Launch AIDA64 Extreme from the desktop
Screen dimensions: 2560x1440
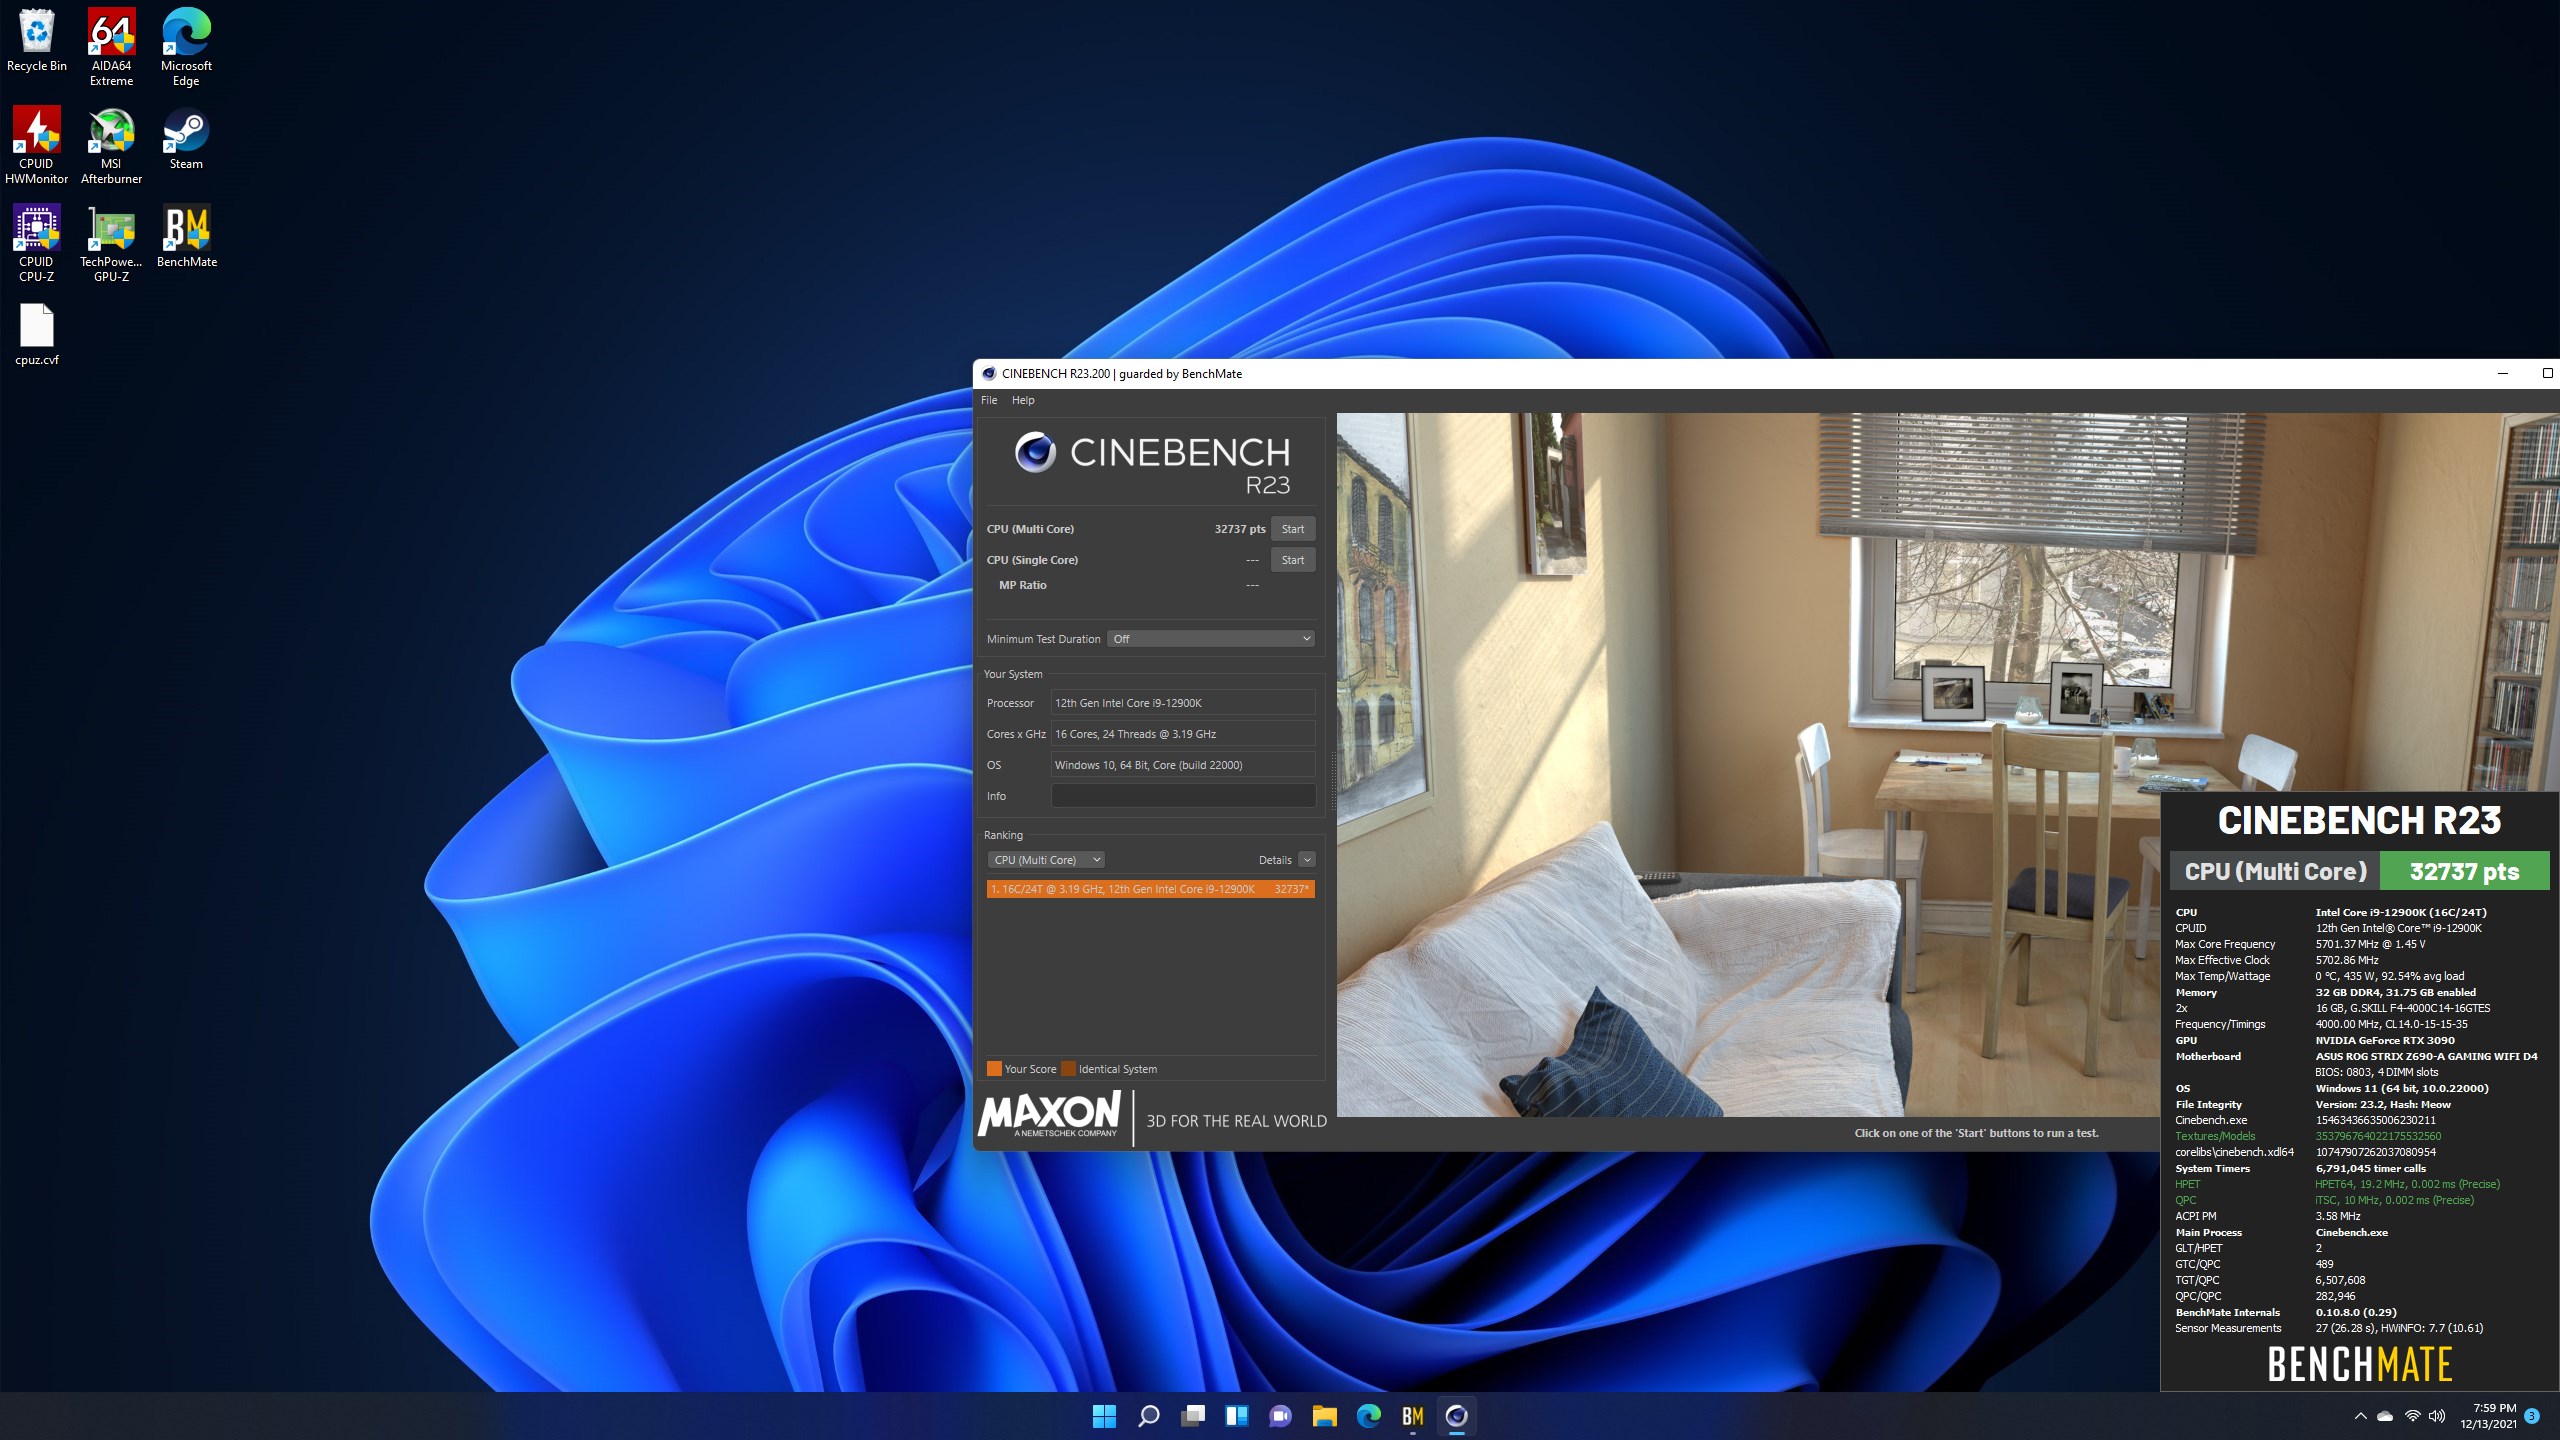coord(111,35)
